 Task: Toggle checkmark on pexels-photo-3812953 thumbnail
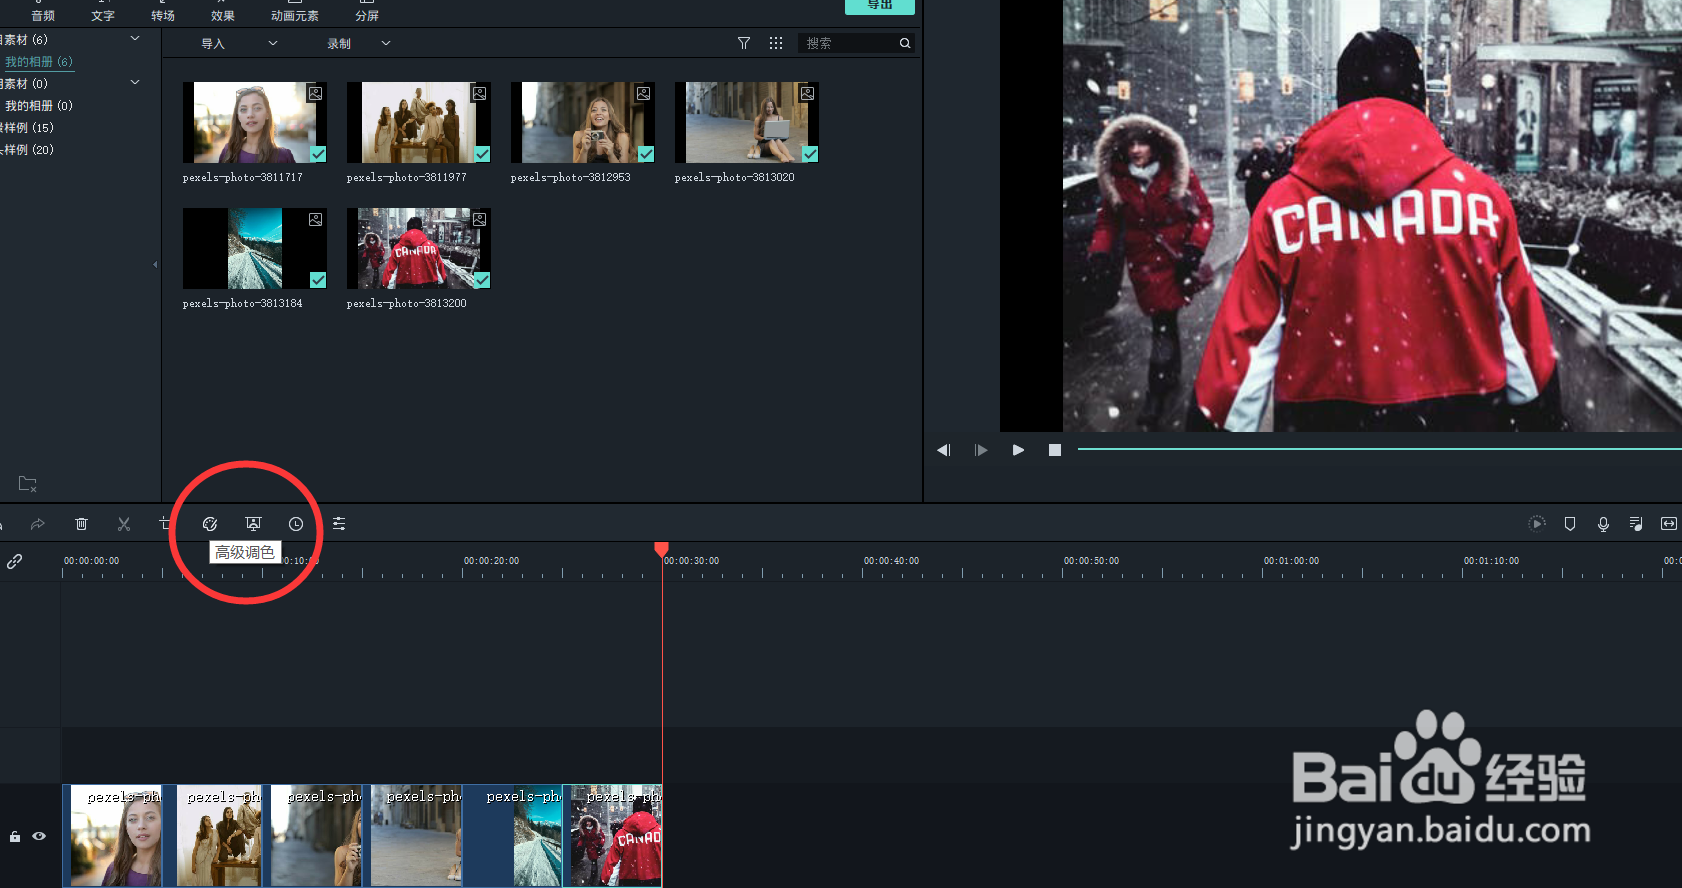tap(646, 154)
